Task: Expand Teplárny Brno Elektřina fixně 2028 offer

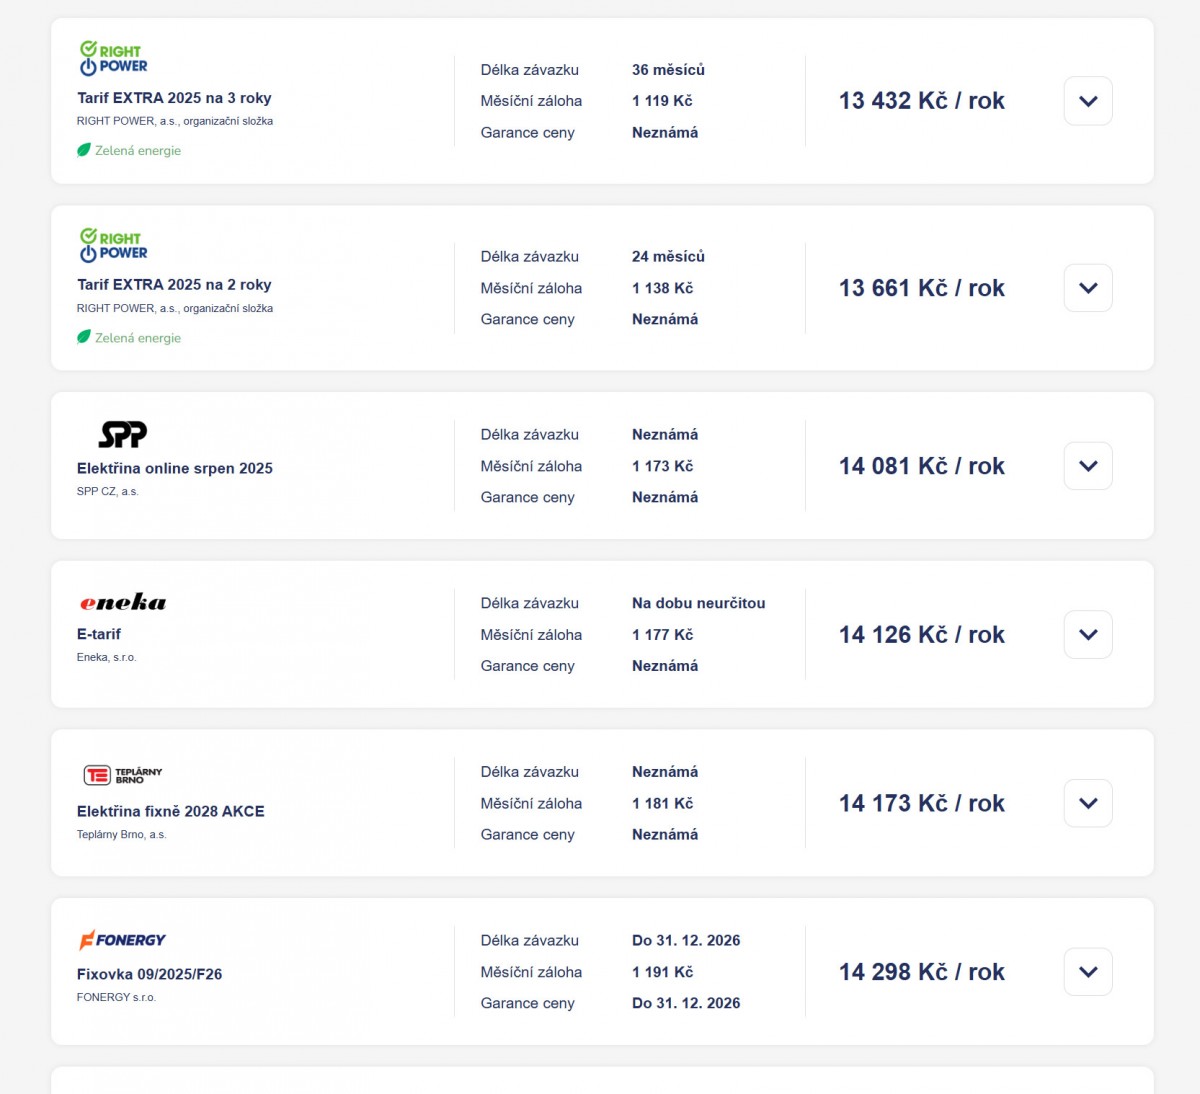Action: click(1088, 803)
